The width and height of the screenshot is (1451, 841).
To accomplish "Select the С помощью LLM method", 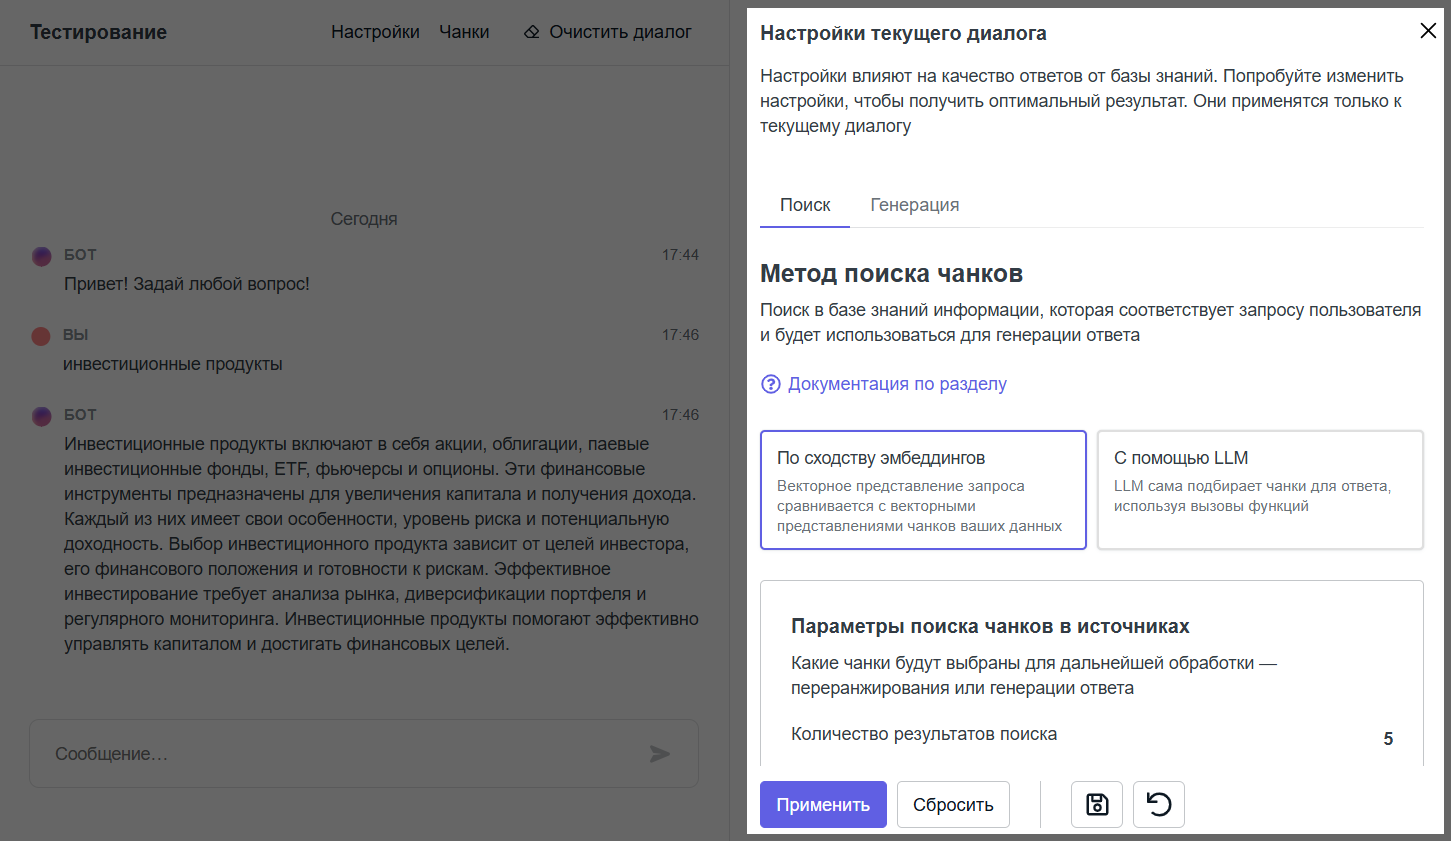I will pos(1260,490).
